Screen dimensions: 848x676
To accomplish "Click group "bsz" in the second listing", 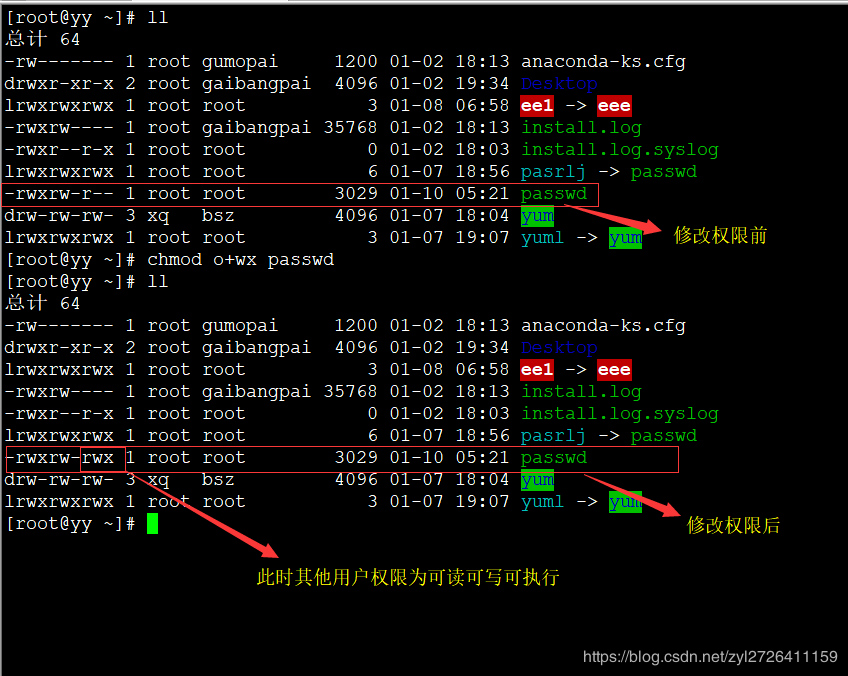I will click(218, 480).
